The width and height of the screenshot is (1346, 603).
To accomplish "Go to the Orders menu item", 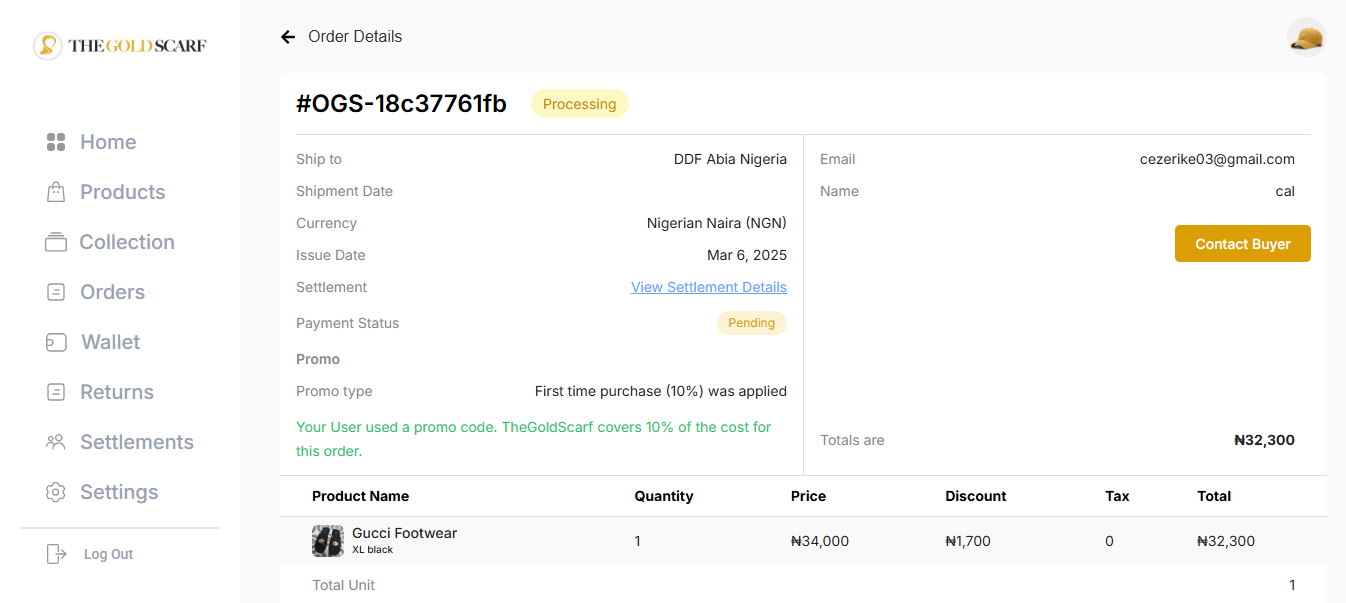I will click(112, 292).
